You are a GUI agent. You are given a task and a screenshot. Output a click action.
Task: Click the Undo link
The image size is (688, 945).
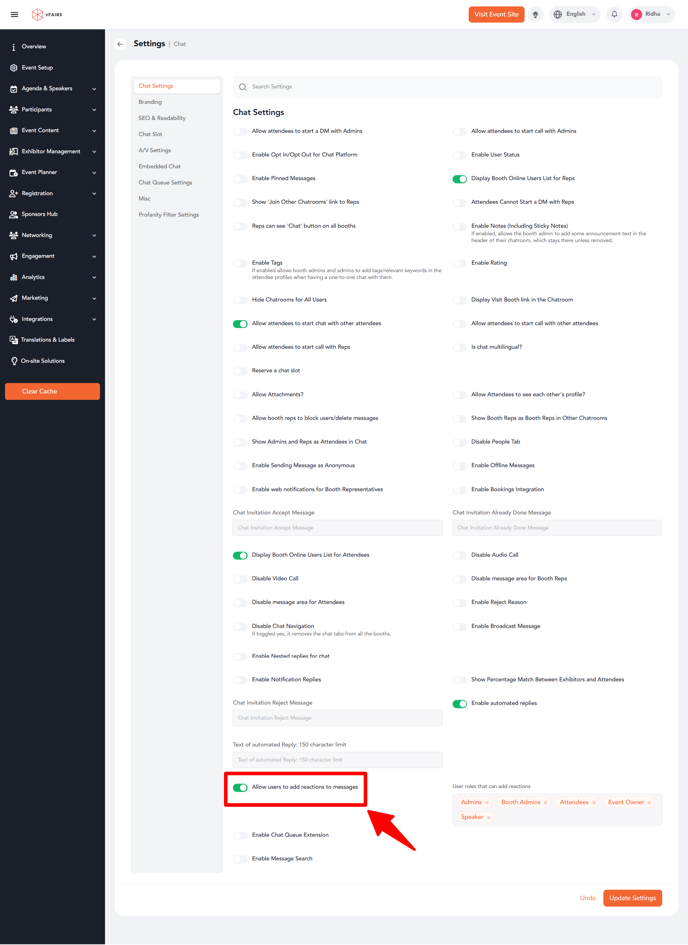coord(587,898)
